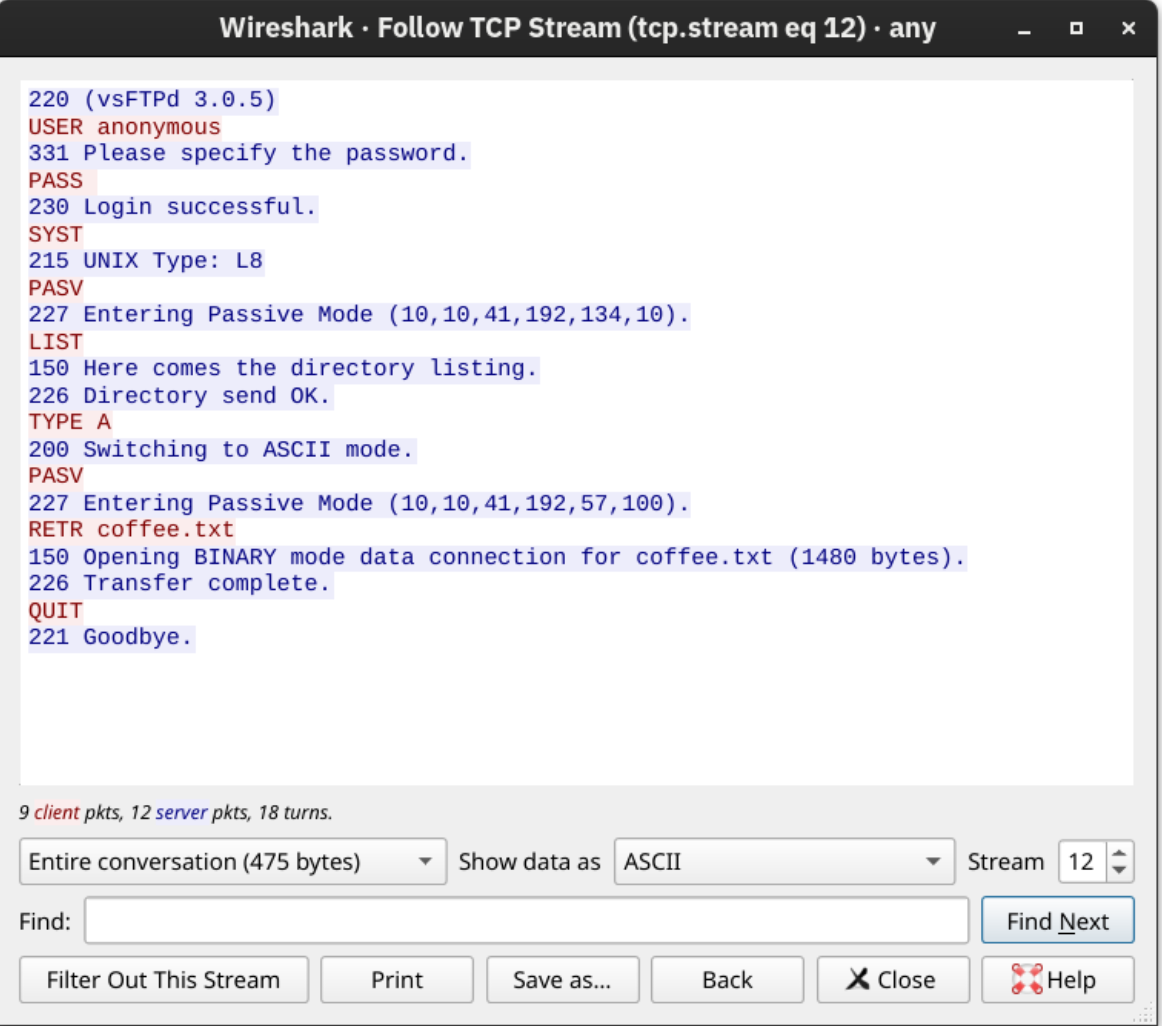The width and height of the screenshot is (1162, 1026).
Task: Select '220 (vsFTPd 3.0.5)' banner line
Action: coord(152,99)
